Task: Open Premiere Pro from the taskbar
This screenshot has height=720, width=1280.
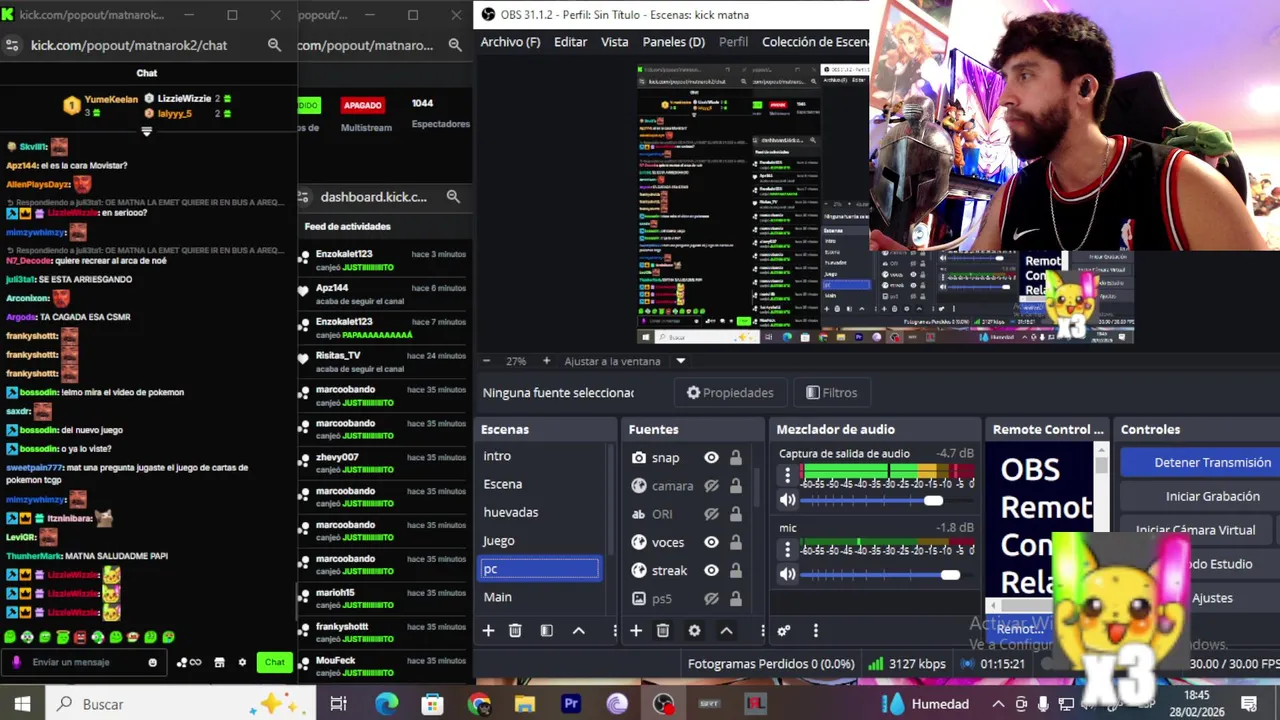Action: click(x=571, y=704)
